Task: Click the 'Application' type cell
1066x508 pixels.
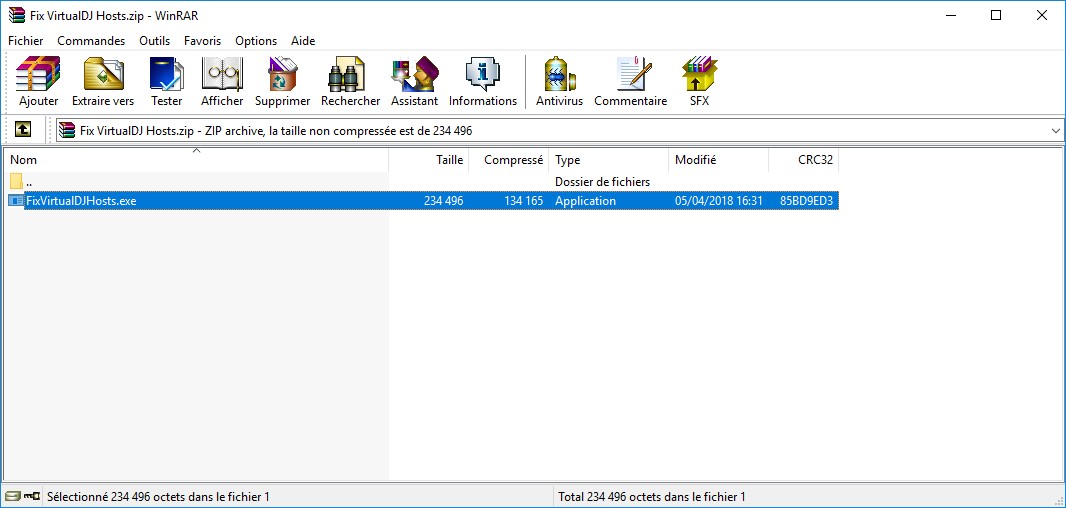Action: click(x=585, y=201)
